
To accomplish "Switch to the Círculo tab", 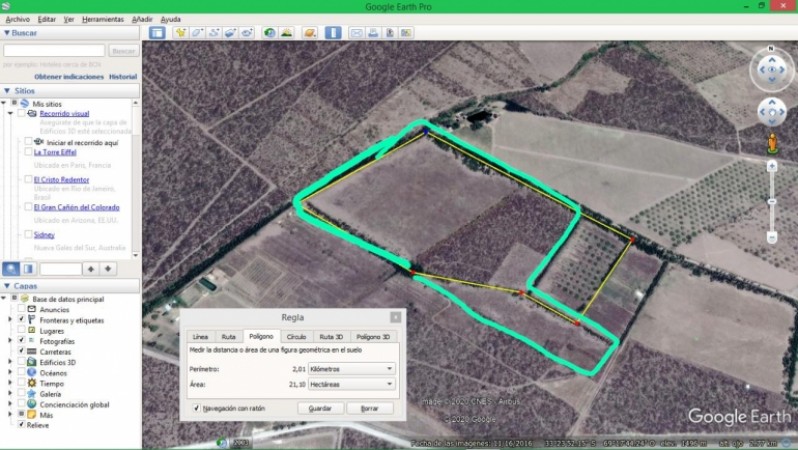I will click(x=296, y=336).
